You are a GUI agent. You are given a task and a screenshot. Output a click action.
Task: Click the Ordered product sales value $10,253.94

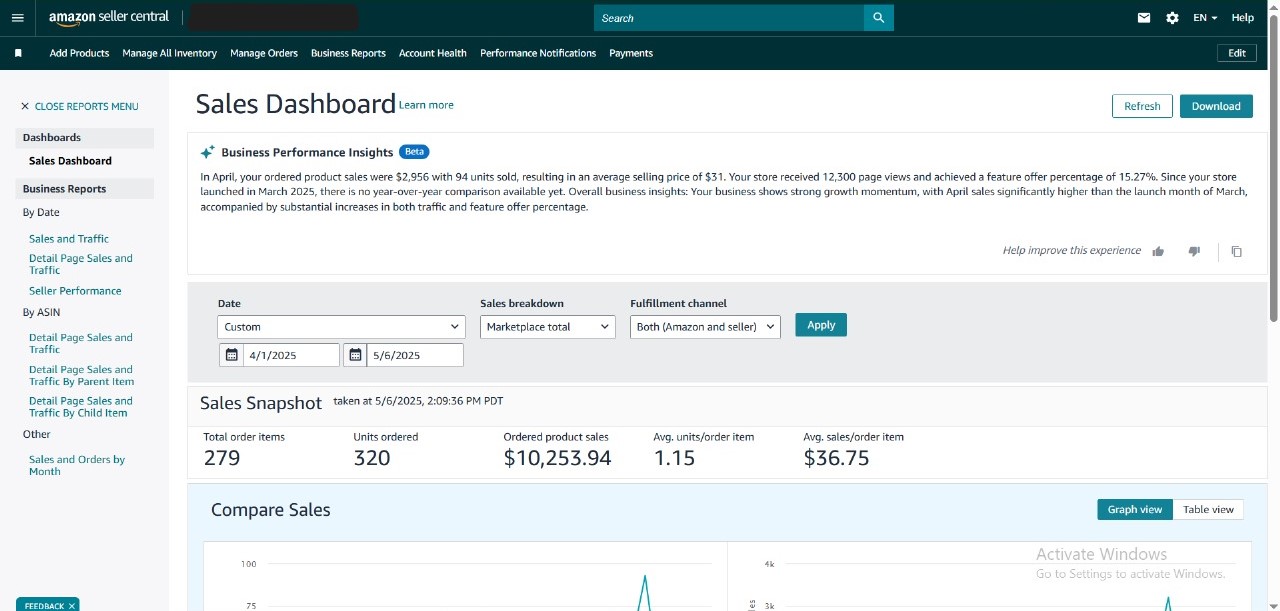(557, 458)
